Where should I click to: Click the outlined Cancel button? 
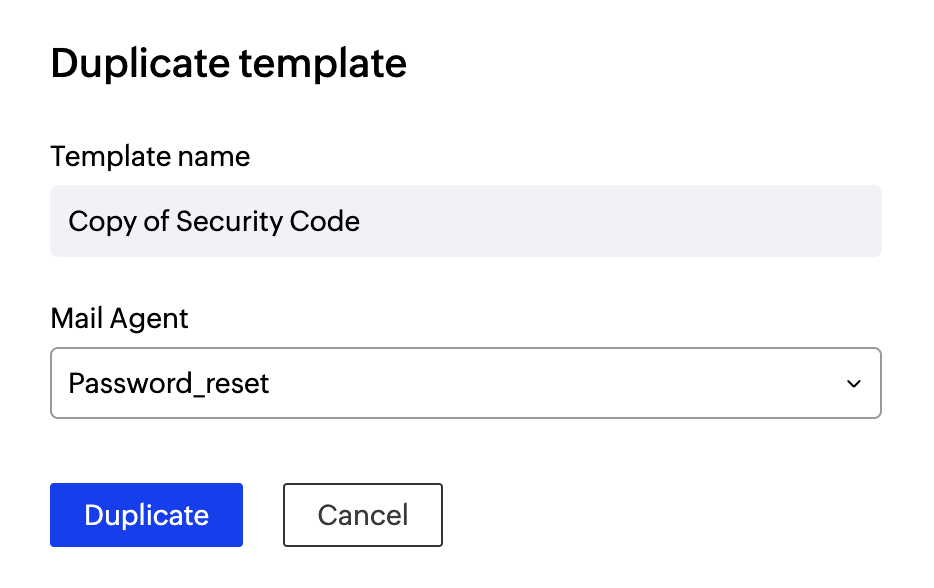pos(362,515)
